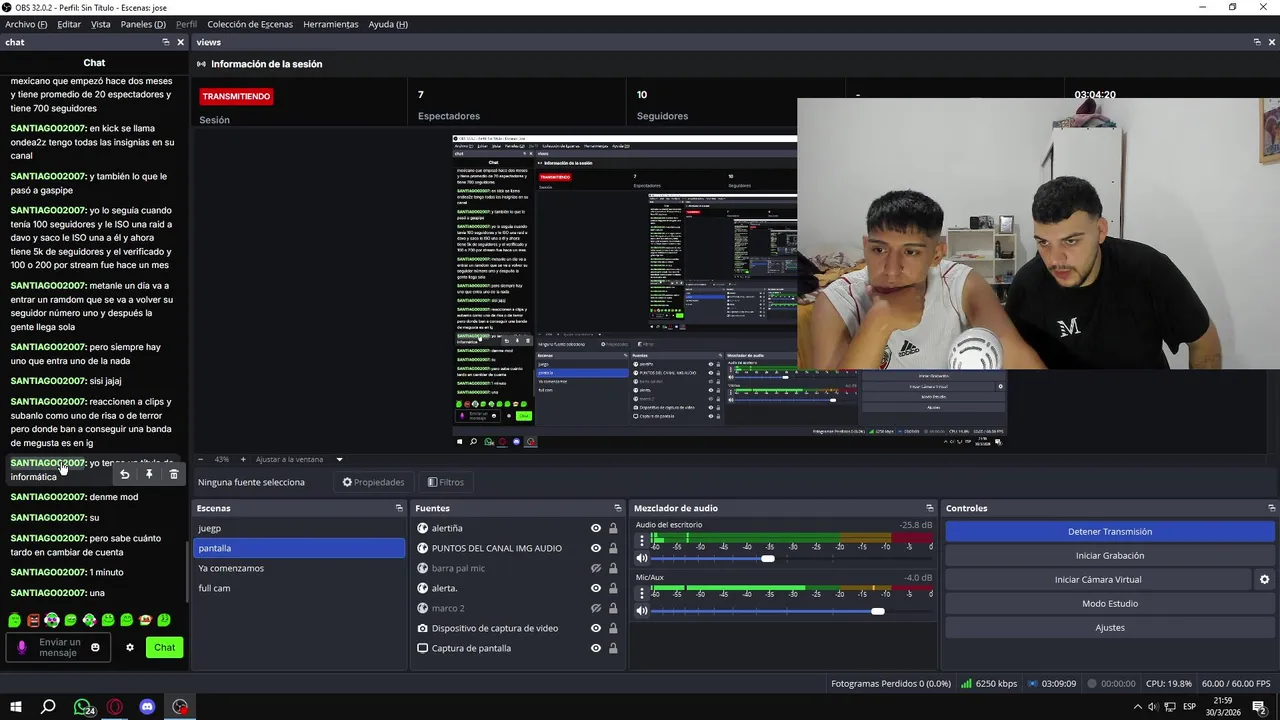Show the marco 2 source
The height and width of the screenshot is (720, 1280).
click(x=596, y=608)
